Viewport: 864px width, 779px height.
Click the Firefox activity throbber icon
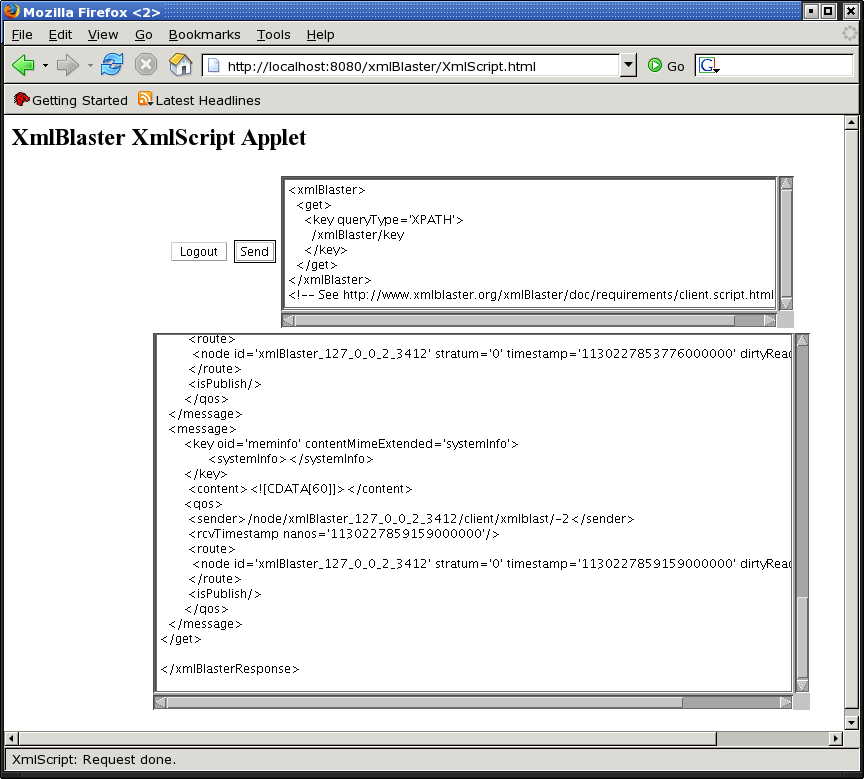point(850,34)
